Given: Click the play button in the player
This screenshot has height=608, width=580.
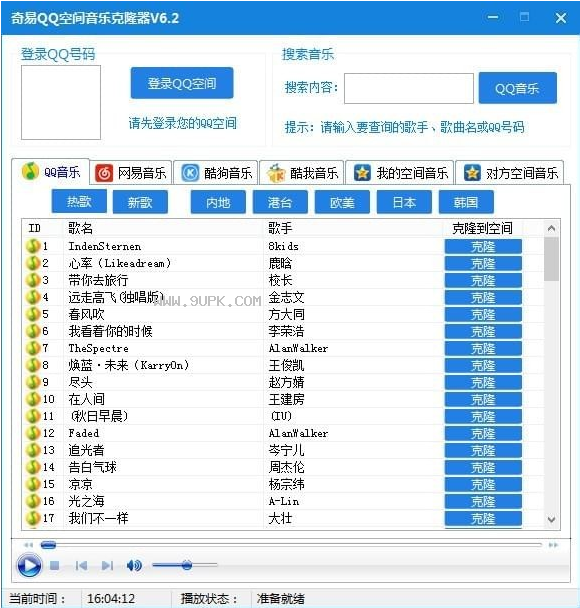Looking at the screenshot, I should (x=29, y=565).
